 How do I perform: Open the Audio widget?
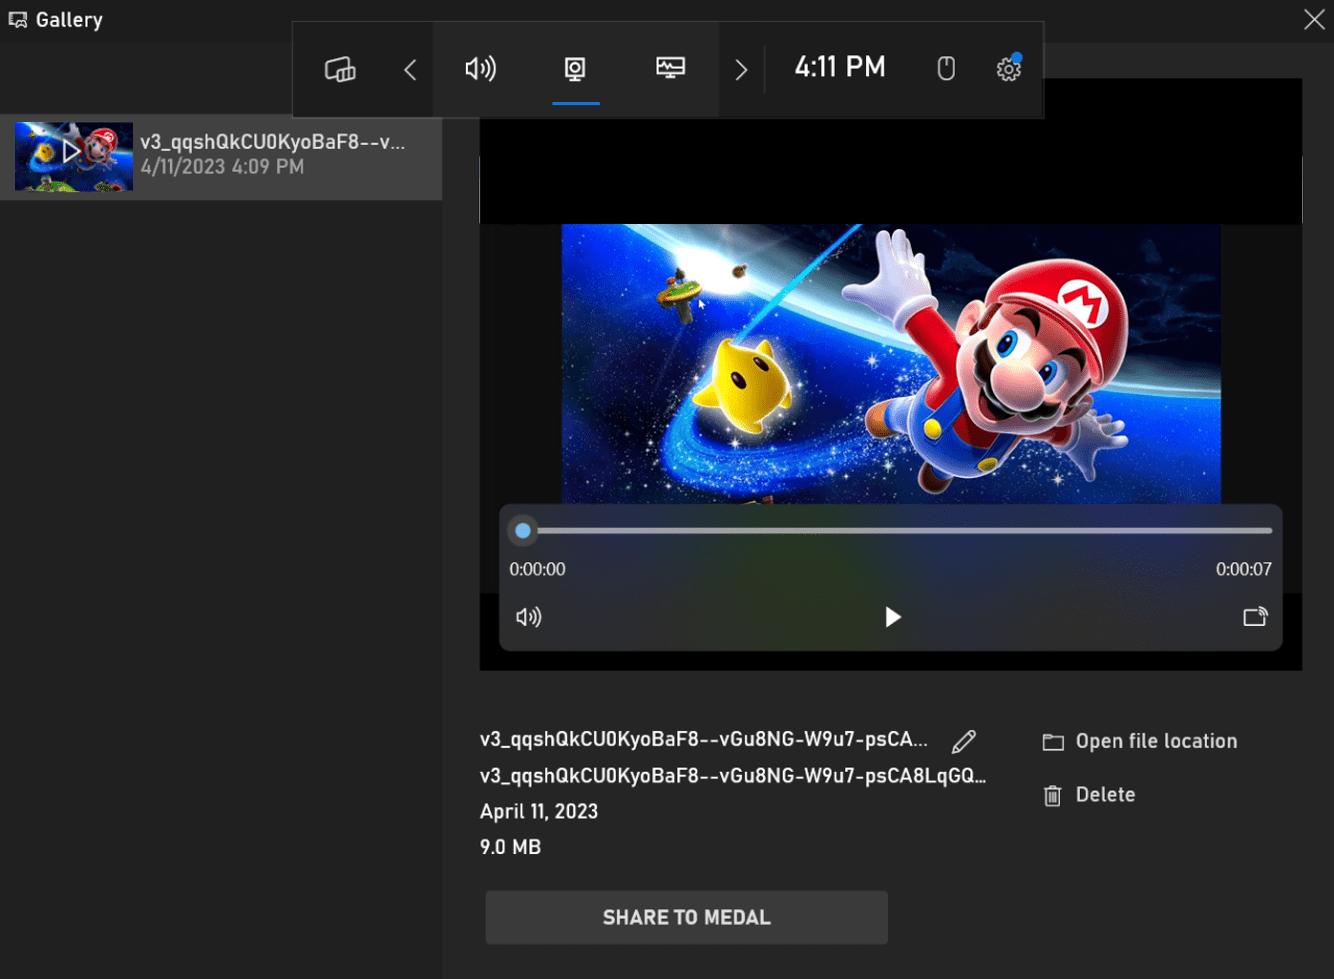pyautogui.click(x=481, y=69)
